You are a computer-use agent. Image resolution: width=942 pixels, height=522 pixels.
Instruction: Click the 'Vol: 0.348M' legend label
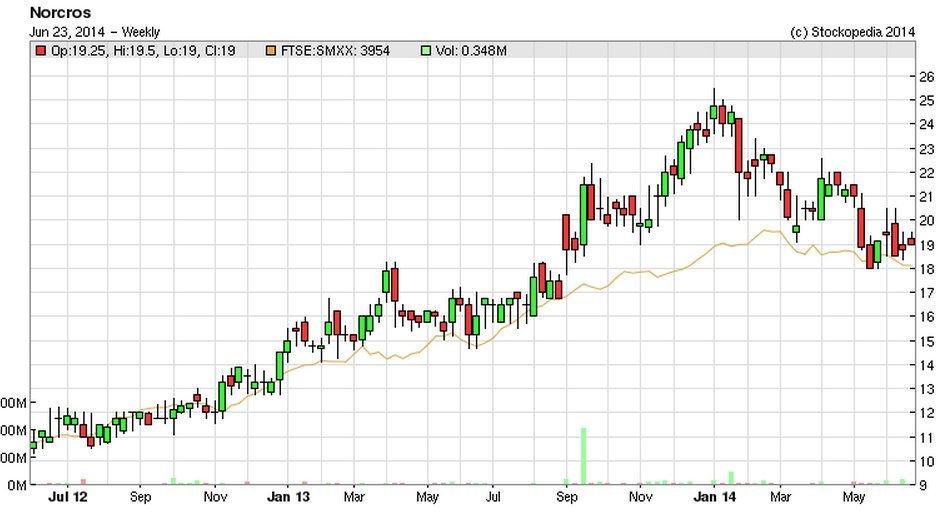click(471, 51)
